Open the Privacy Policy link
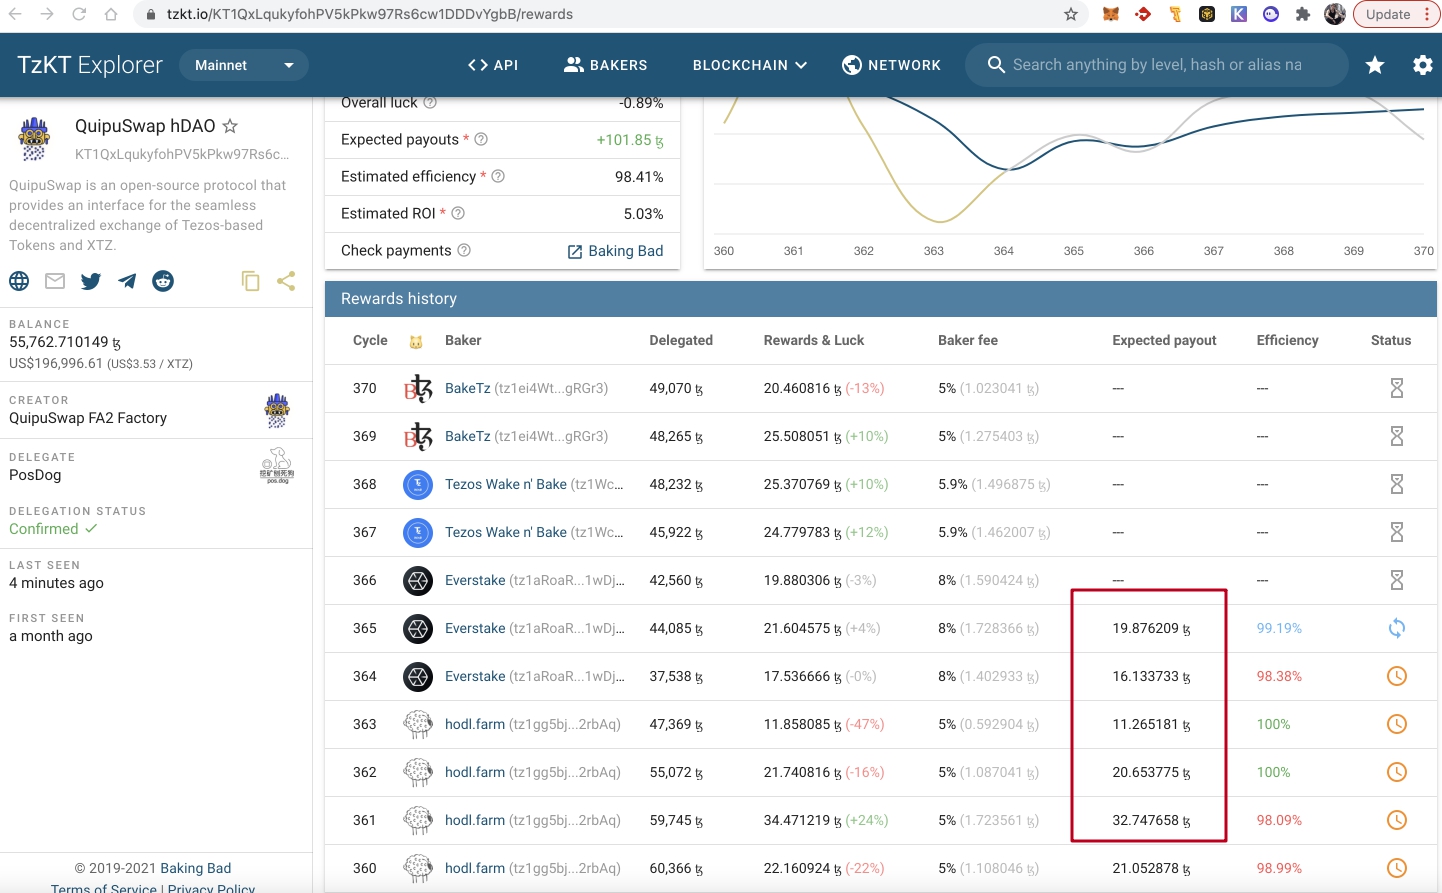1442x893 pixels. coord(211,888)
